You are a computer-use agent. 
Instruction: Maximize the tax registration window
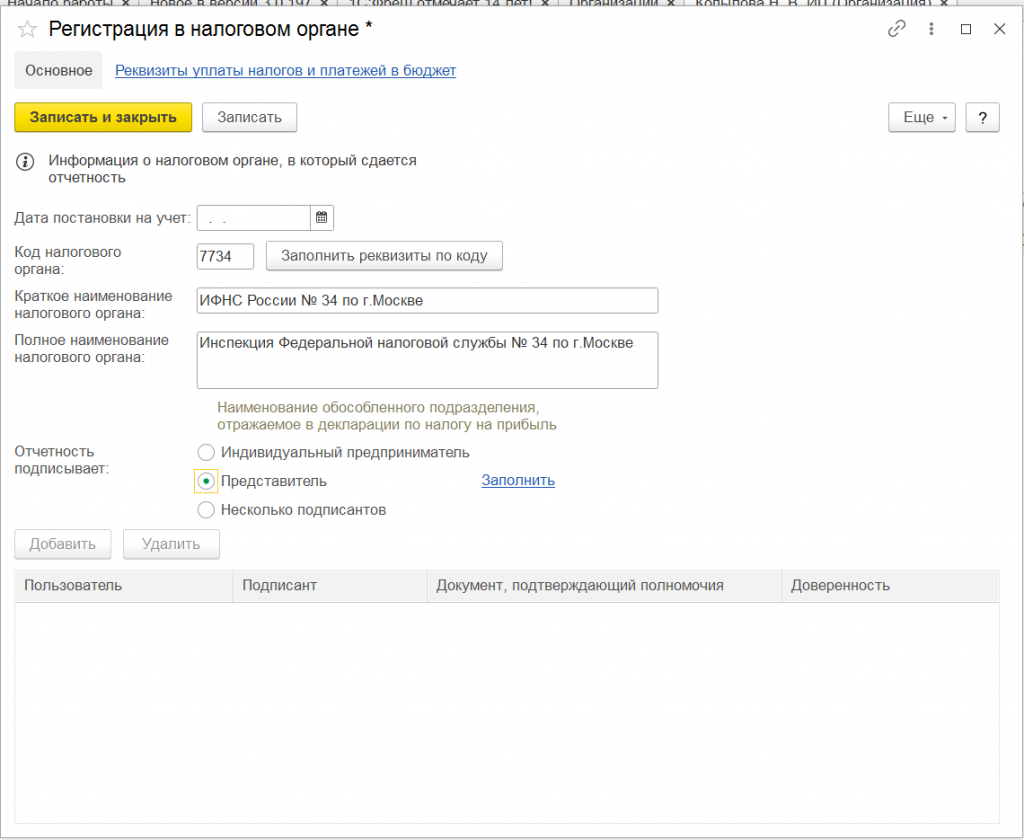click(x=966, y=29)
